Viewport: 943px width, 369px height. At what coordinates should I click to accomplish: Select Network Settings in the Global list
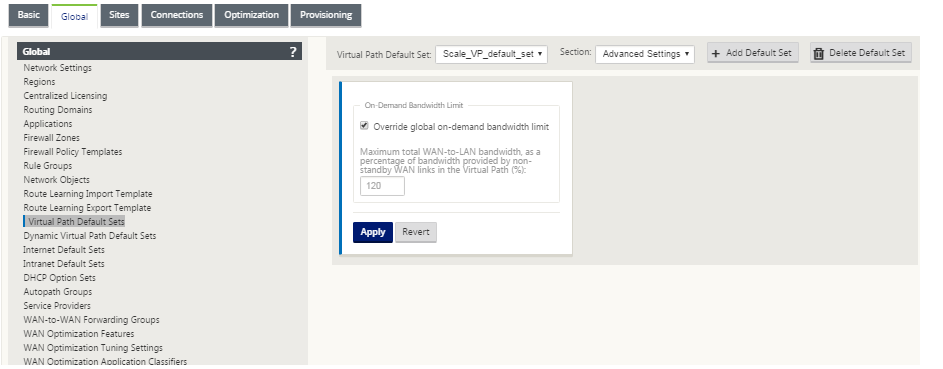pos(58,68)
